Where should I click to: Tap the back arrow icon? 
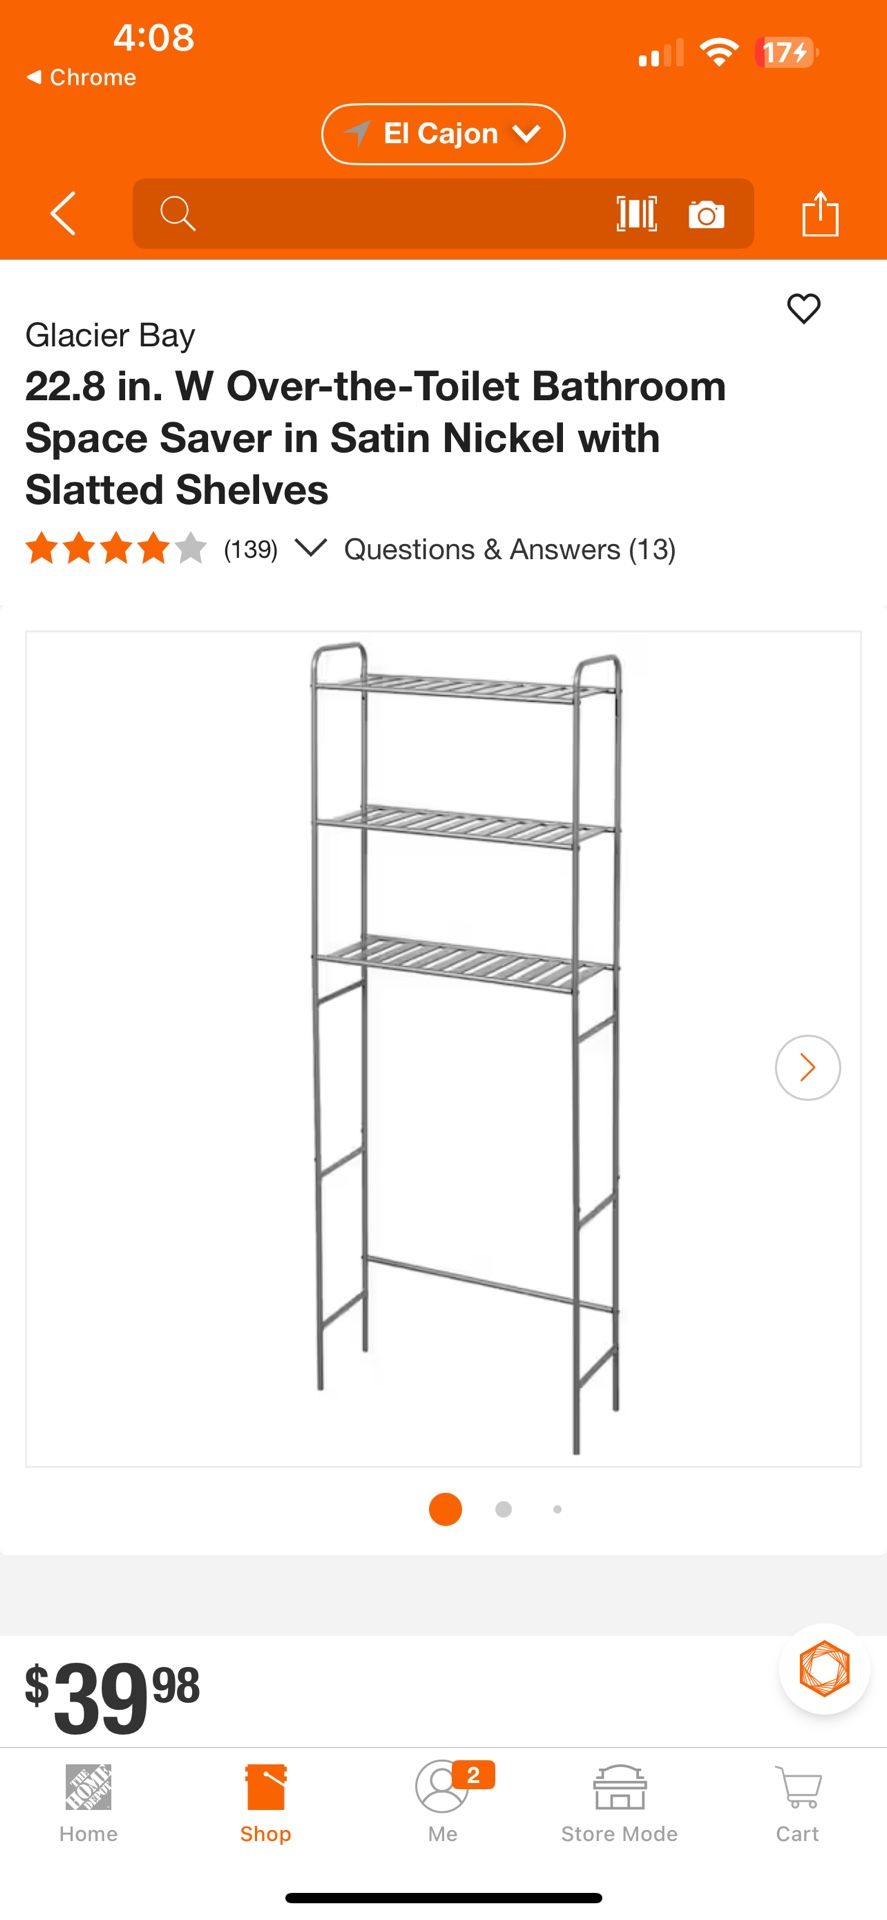[64, 213]
